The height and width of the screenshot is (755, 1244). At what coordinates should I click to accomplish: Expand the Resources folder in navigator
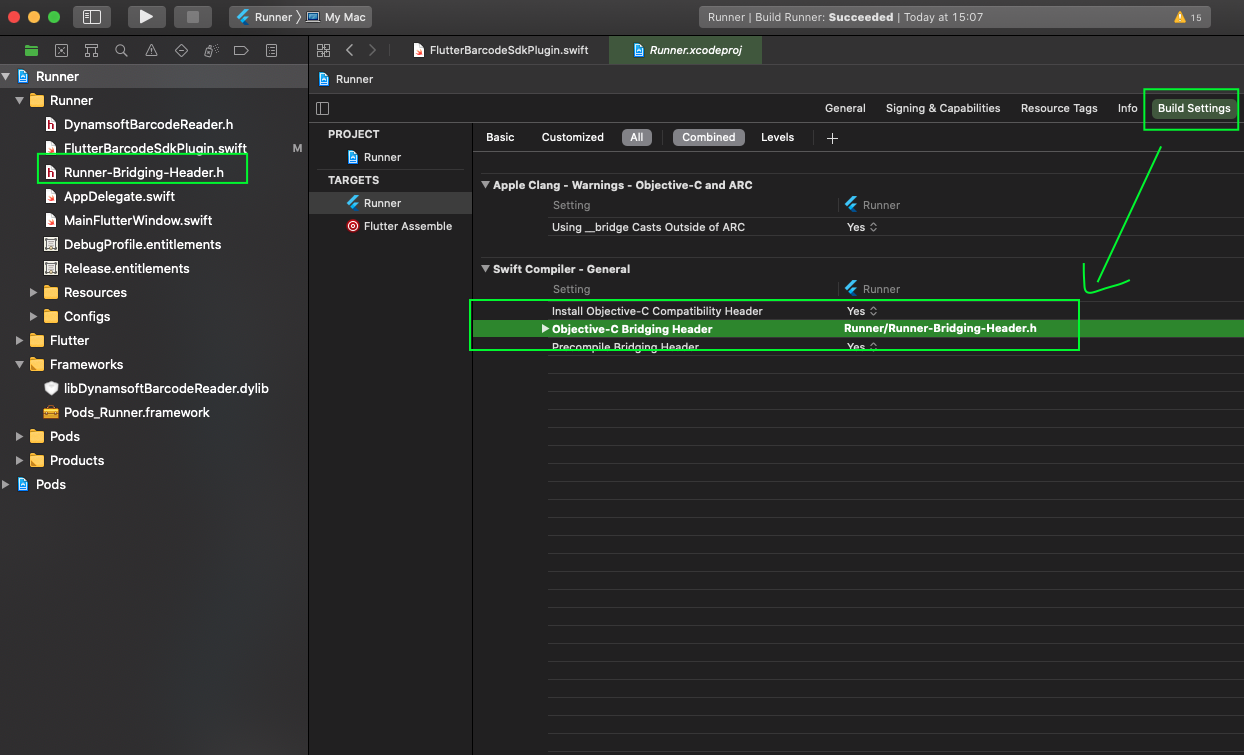click(x=34, y=293)
